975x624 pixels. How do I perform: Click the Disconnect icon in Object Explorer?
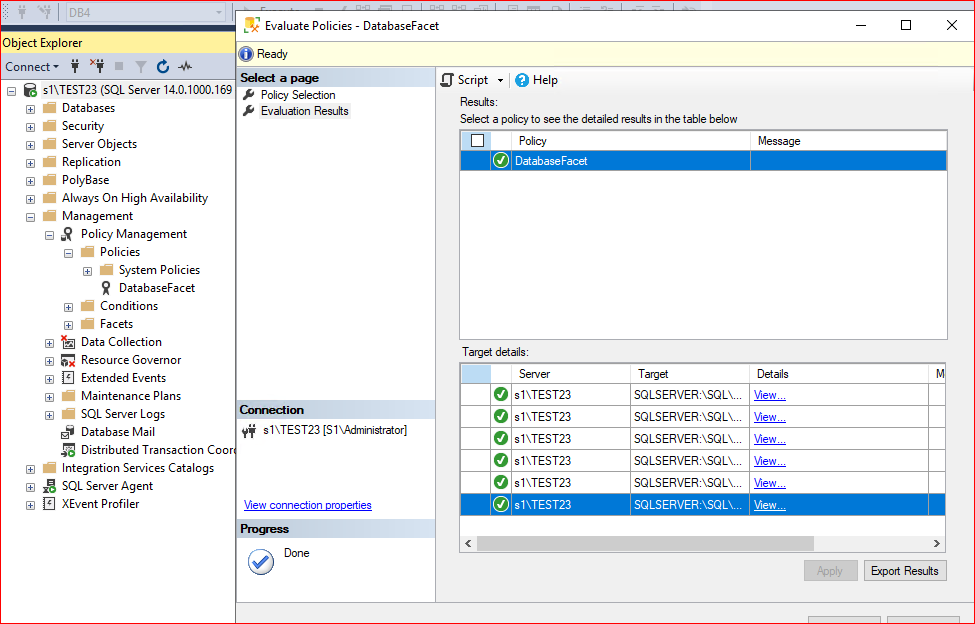[x=96, y=66]
